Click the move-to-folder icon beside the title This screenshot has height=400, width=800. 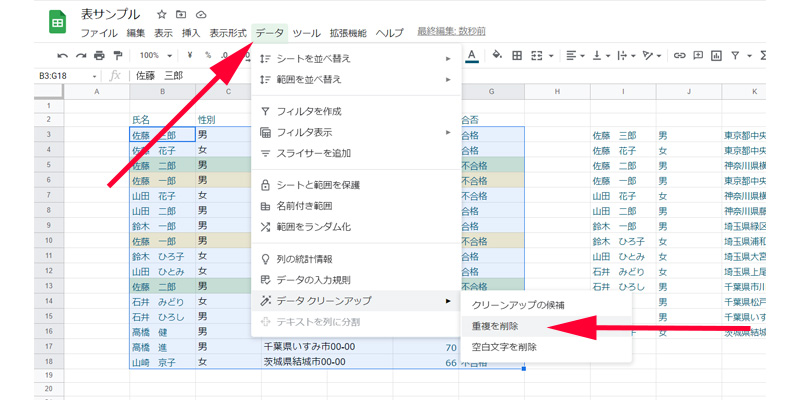[181, 14]
